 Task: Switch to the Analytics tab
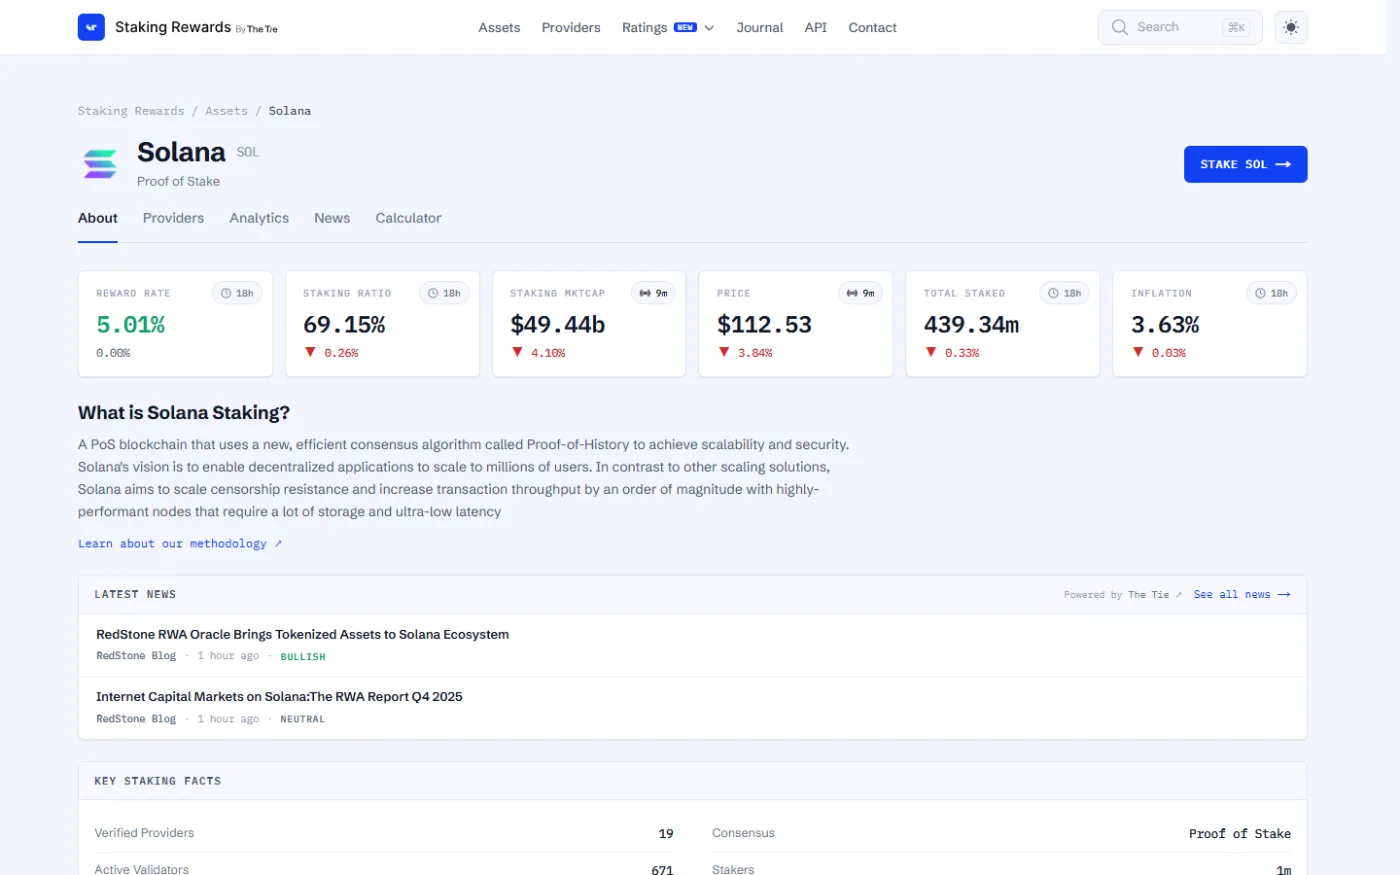259,218
